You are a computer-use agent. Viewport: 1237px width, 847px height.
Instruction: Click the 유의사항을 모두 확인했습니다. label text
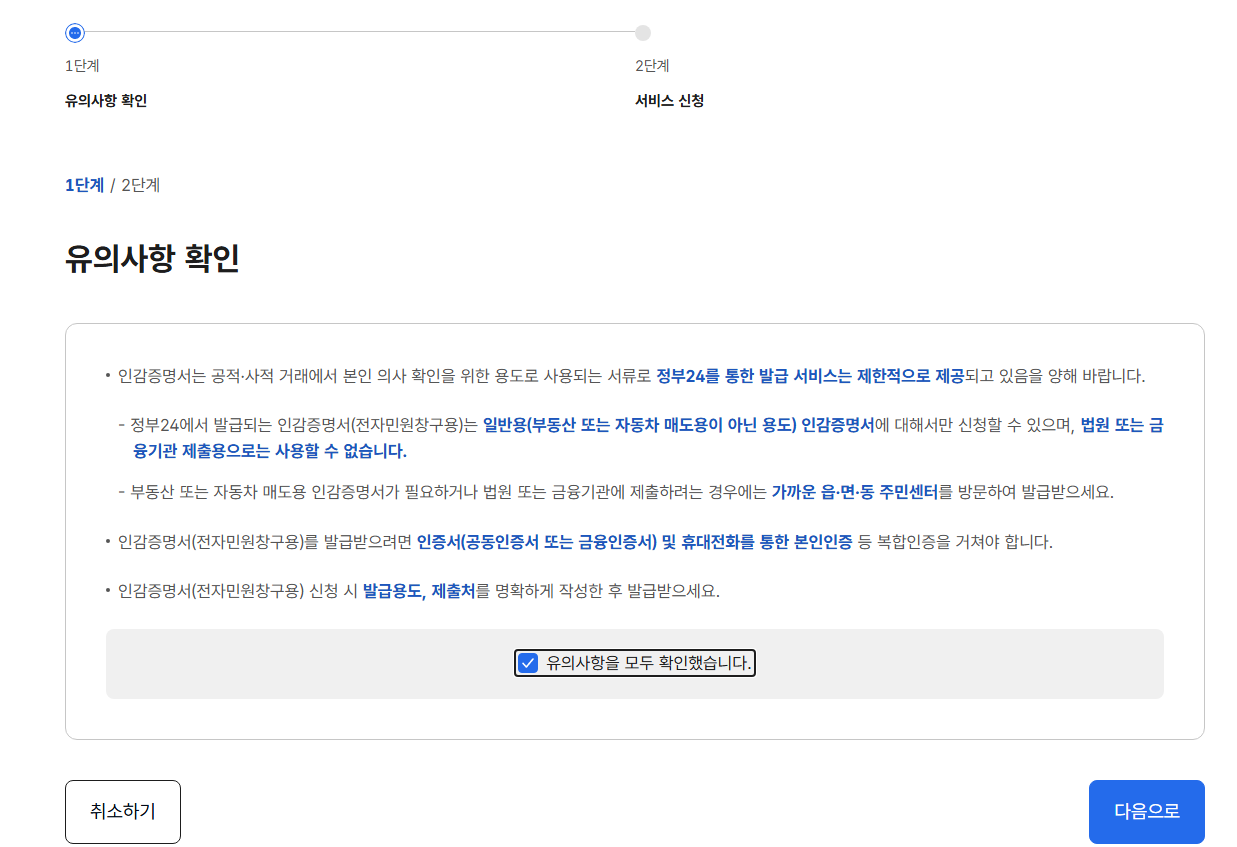648,663
